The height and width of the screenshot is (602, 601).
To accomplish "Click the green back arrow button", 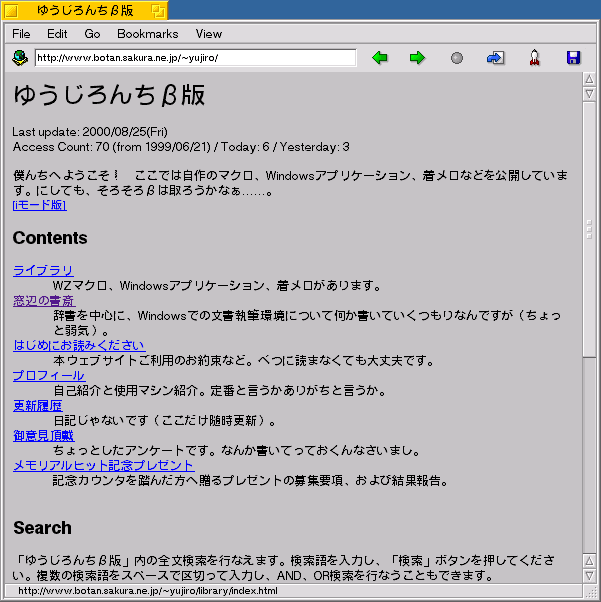I will pos(380,58).
